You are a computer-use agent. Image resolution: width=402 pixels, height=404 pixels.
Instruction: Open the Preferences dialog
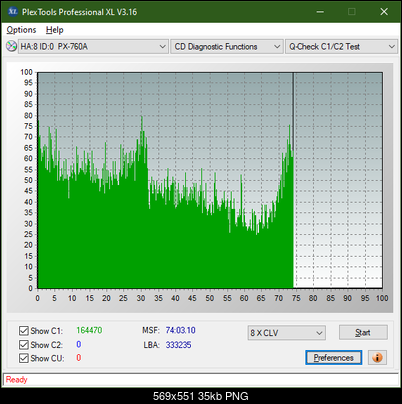pyautogui.click(x=333, y=358)
